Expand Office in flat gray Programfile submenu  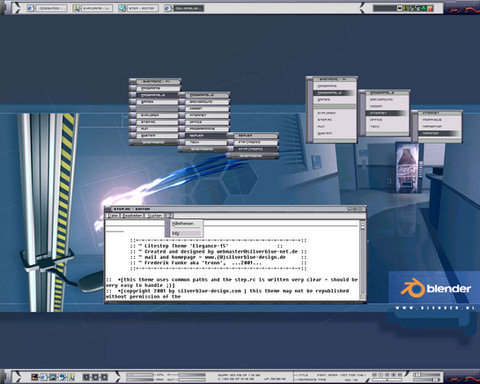click(387, 120)
